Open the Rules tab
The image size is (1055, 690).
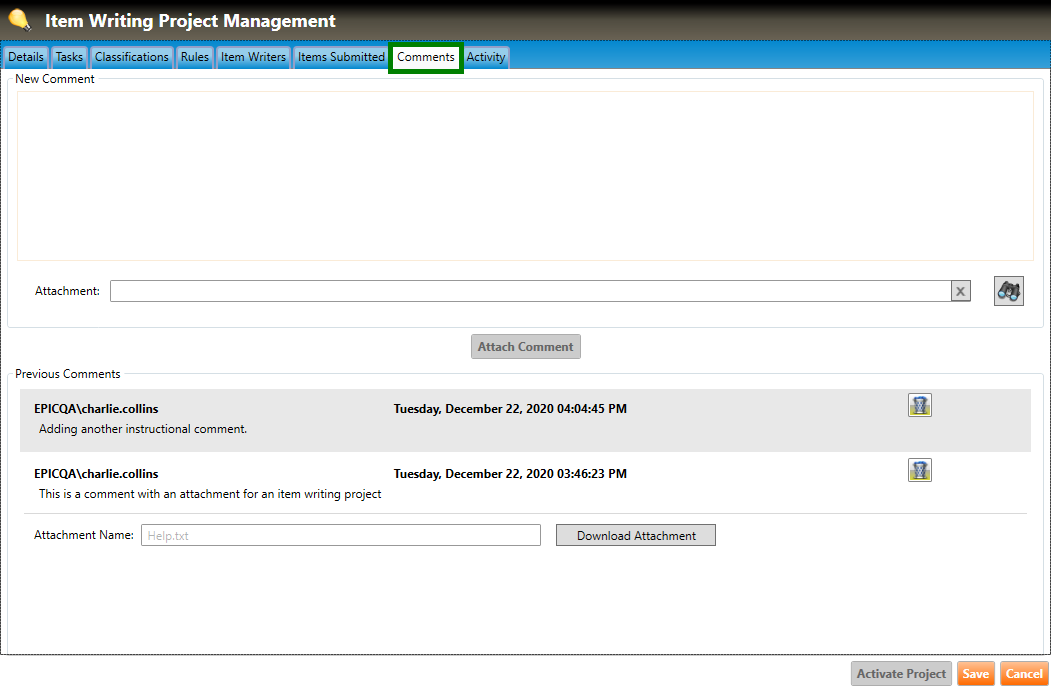[194, 57]
